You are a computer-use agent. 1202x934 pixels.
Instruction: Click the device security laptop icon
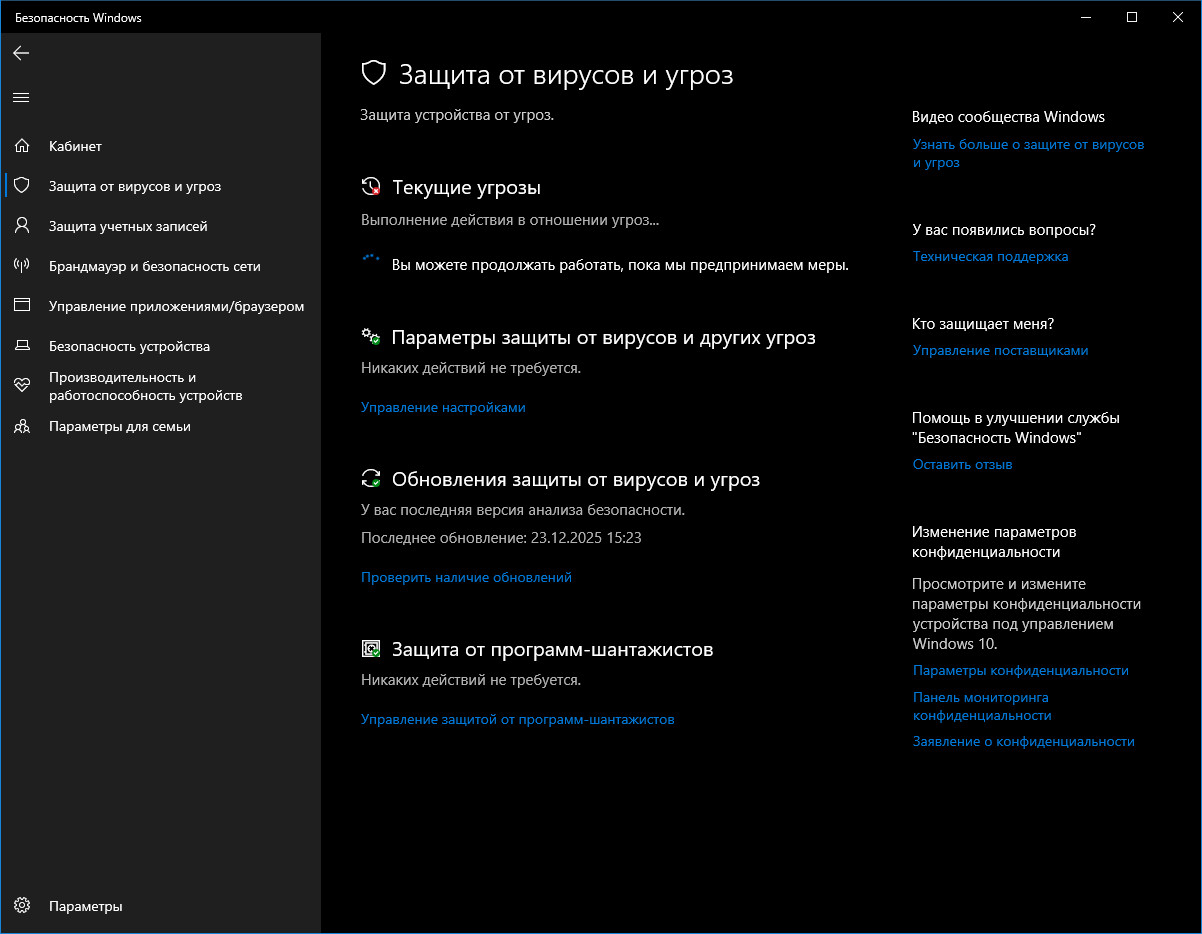[22, 346]
